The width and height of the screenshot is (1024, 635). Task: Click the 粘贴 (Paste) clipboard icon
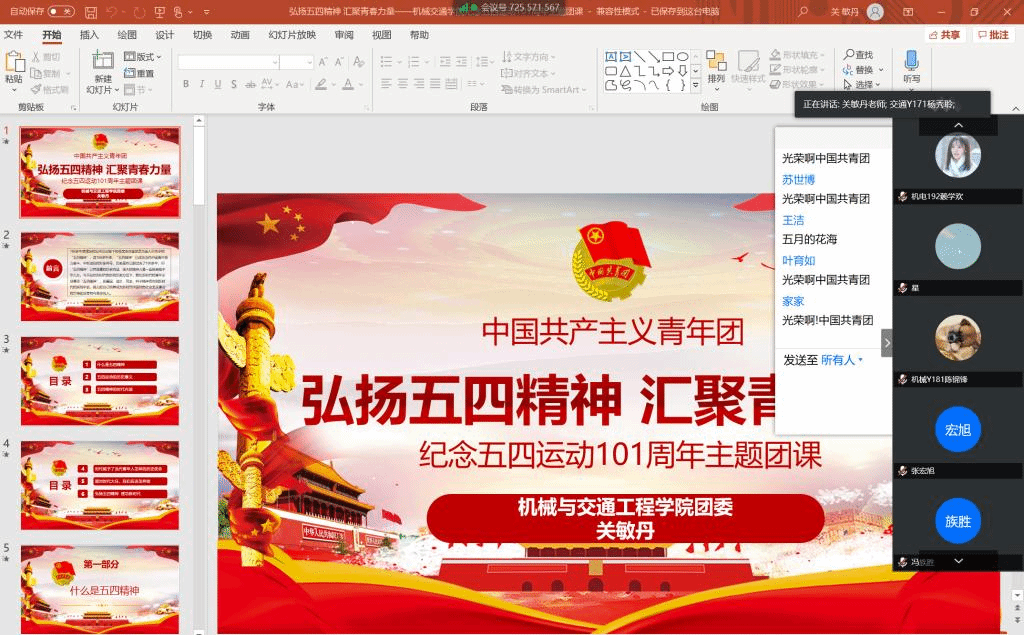(14, 63)
